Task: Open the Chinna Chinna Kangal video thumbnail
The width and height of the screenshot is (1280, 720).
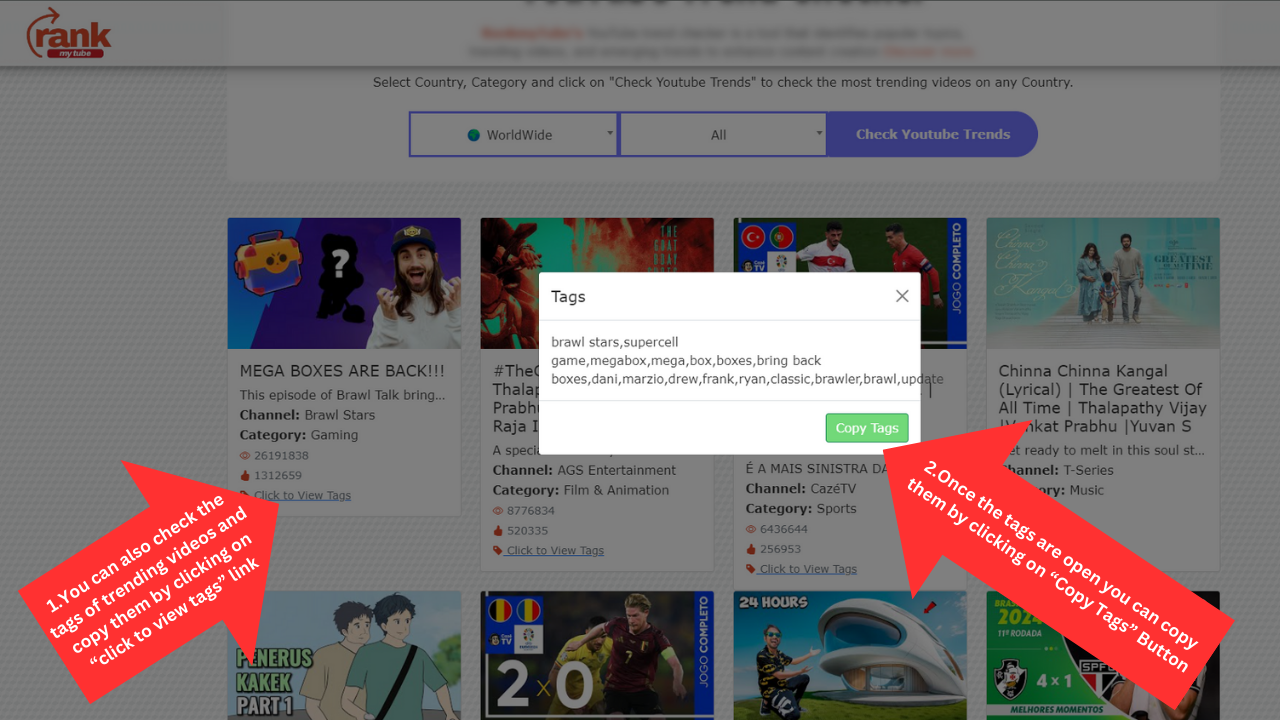Action: click(1103, 283)
